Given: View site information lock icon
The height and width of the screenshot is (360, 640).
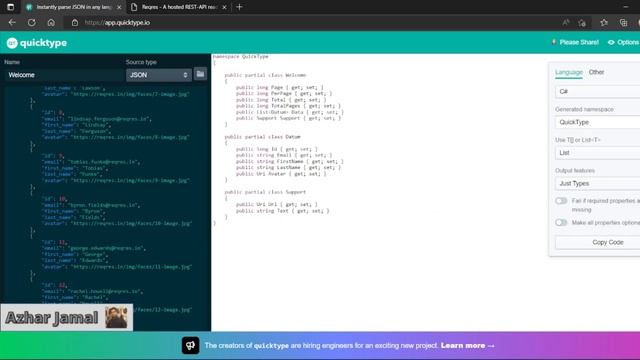Looking at the screenshot, I should coord(75,23).
